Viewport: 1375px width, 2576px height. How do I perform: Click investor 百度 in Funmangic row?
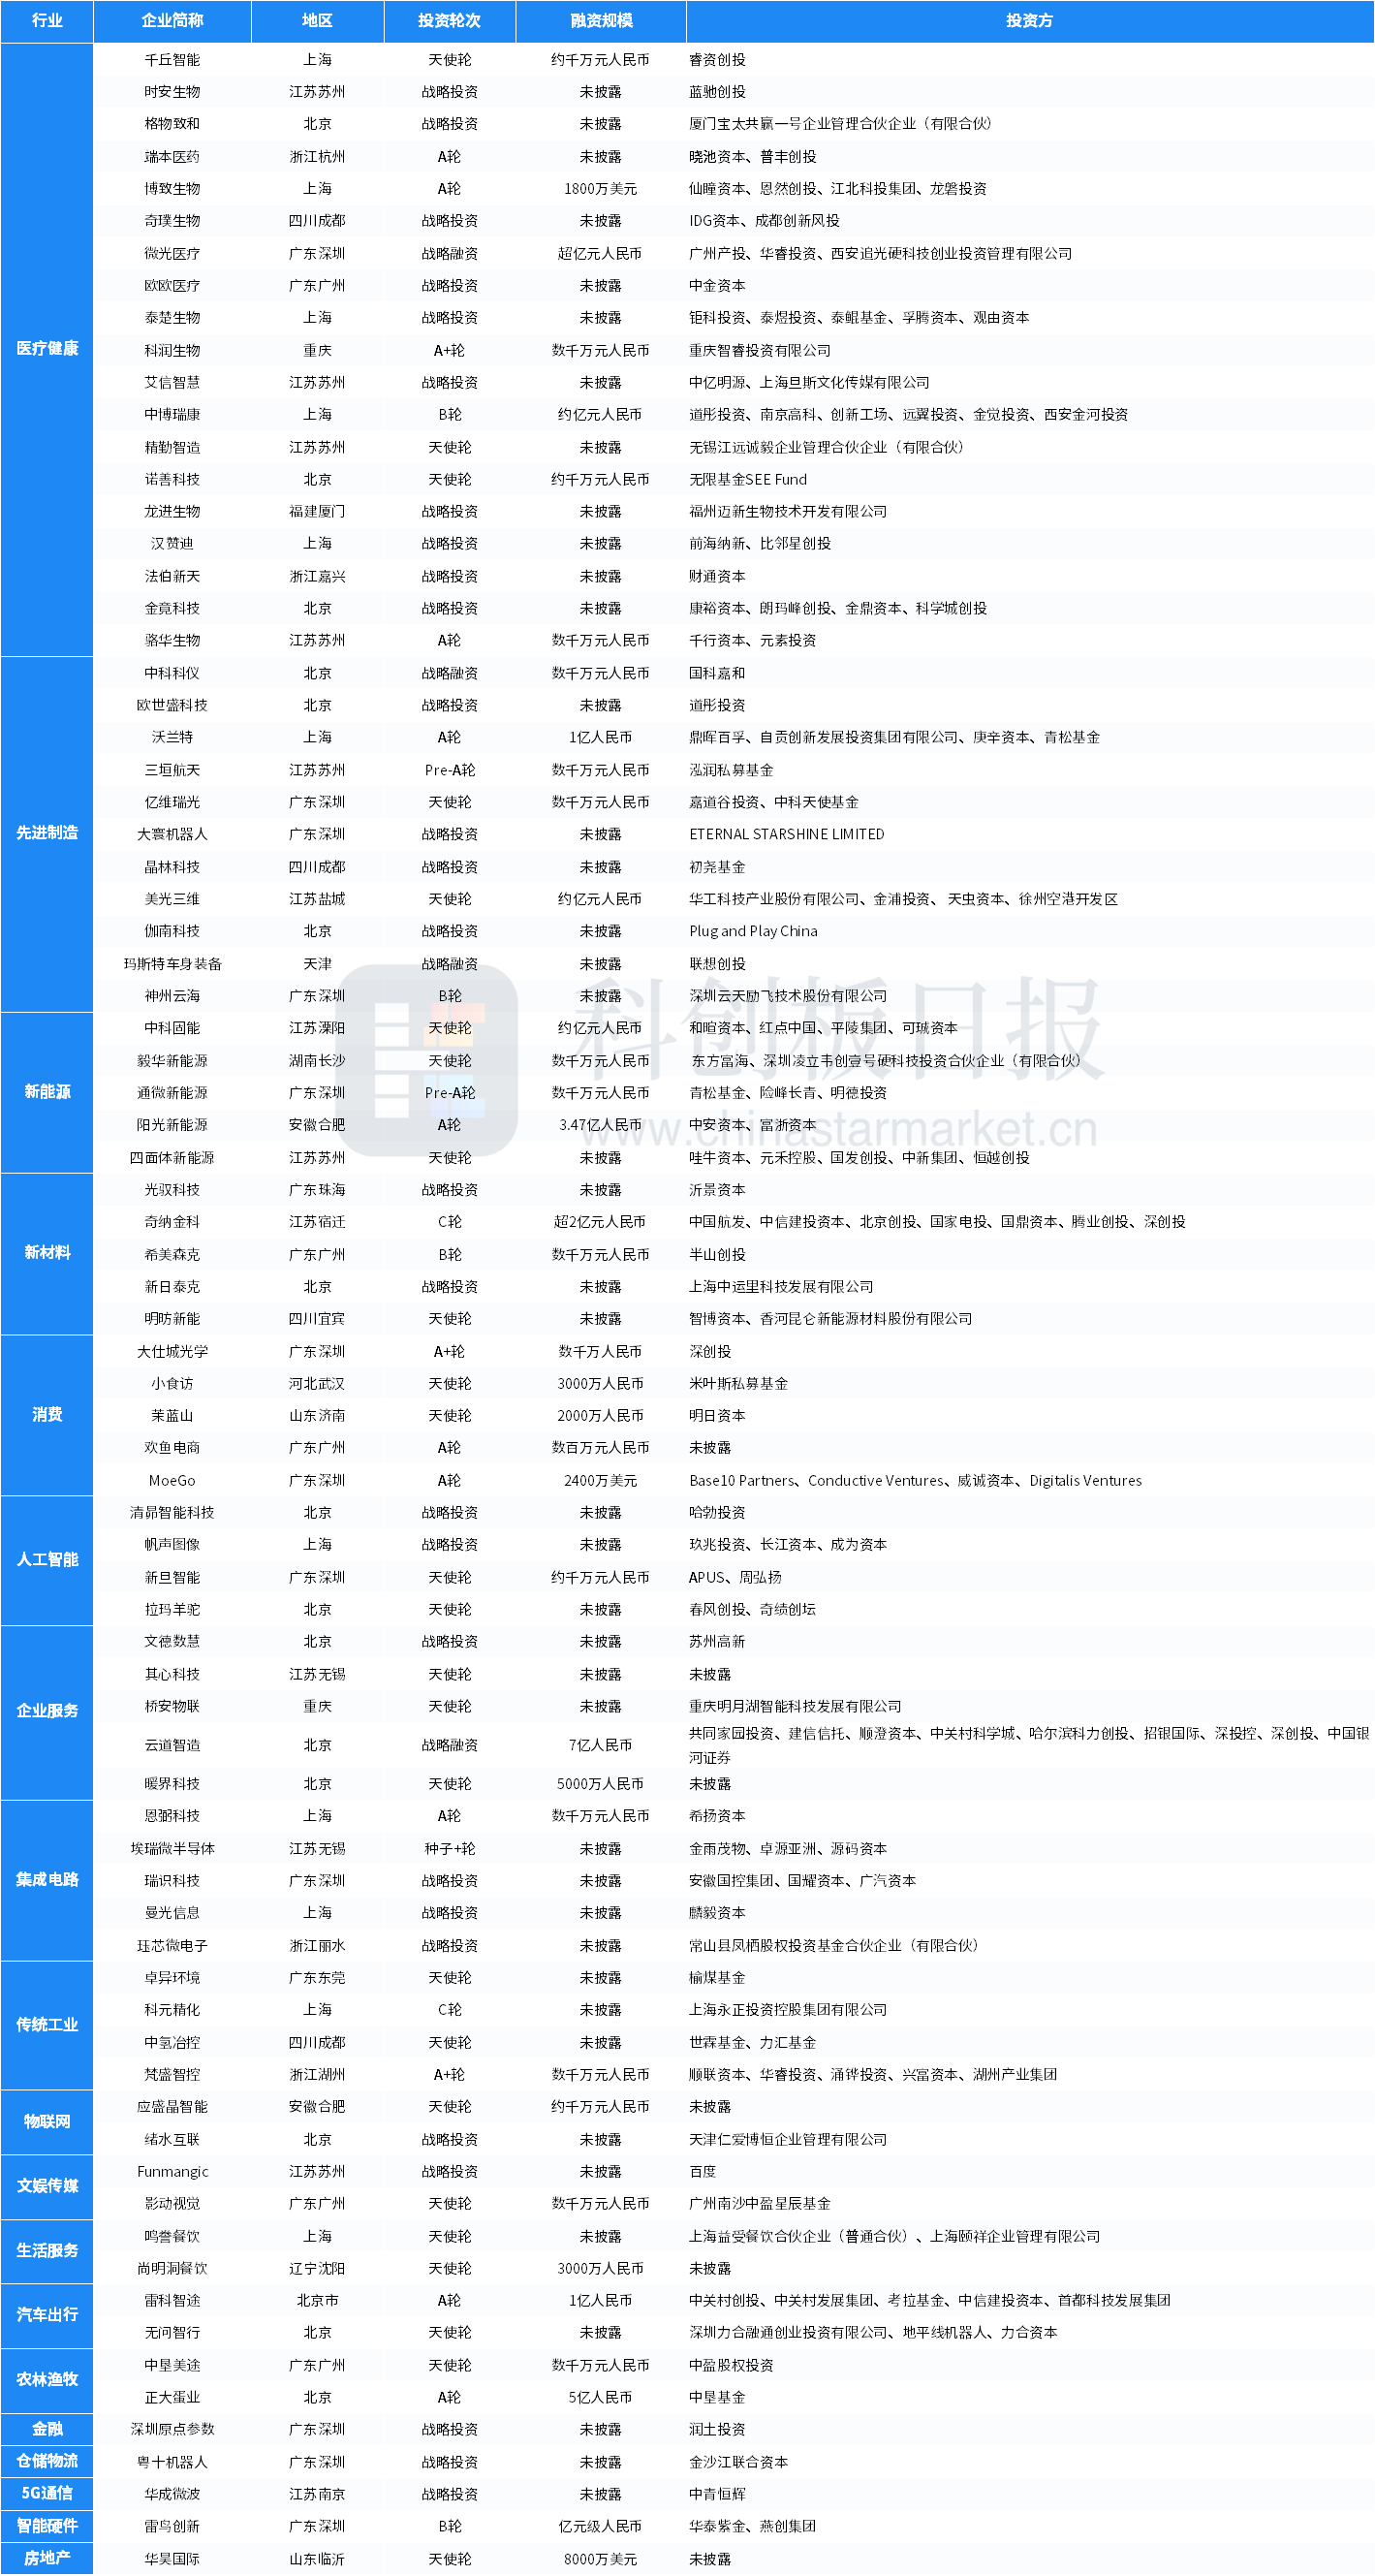pos(703,2172)
